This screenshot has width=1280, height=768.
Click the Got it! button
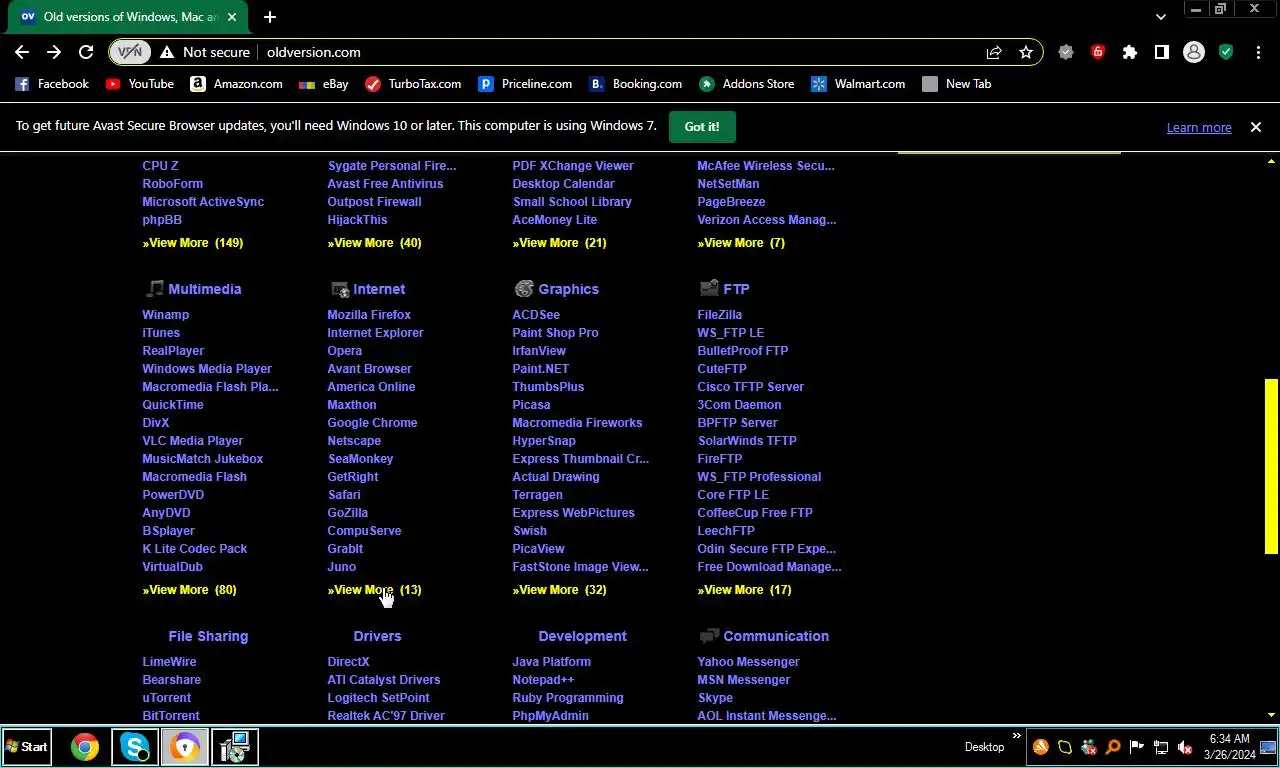702,127
